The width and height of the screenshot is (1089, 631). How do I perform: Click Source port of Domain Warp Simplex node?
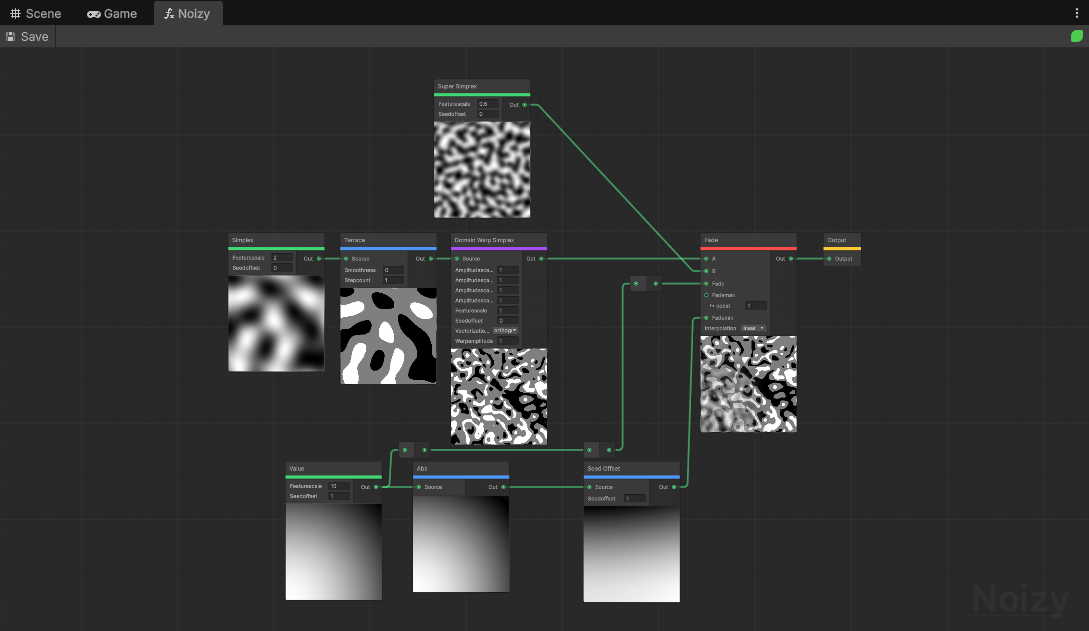(x=457, y=258)
